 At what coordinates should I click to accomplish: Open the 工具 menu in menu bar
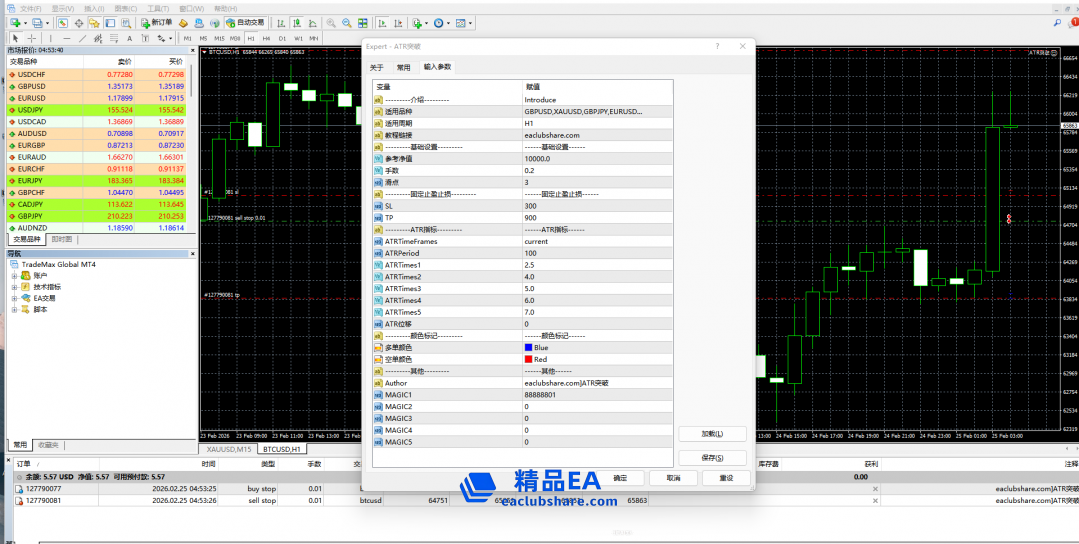tap(158, 8)
